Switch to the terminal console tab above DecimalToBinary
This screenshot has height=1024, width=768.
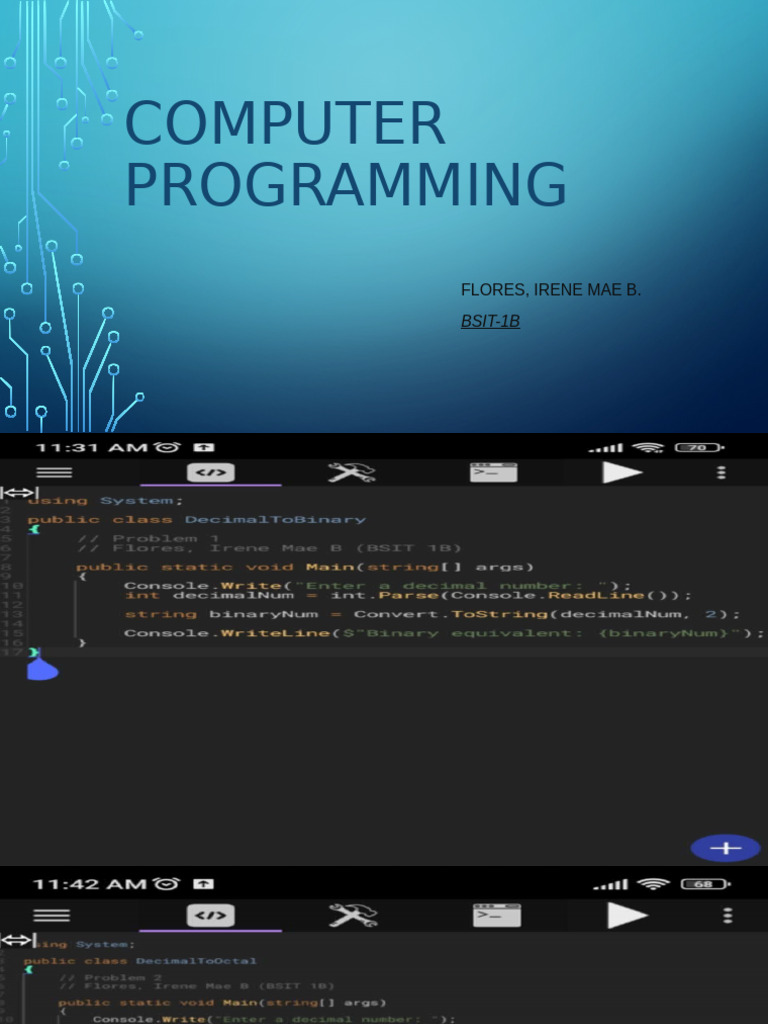(x=494, y=472)
